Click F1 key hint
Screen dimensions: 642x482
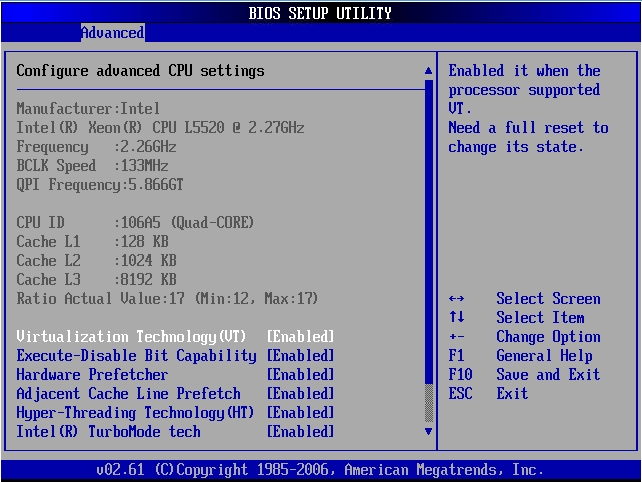tap(457, 355)
